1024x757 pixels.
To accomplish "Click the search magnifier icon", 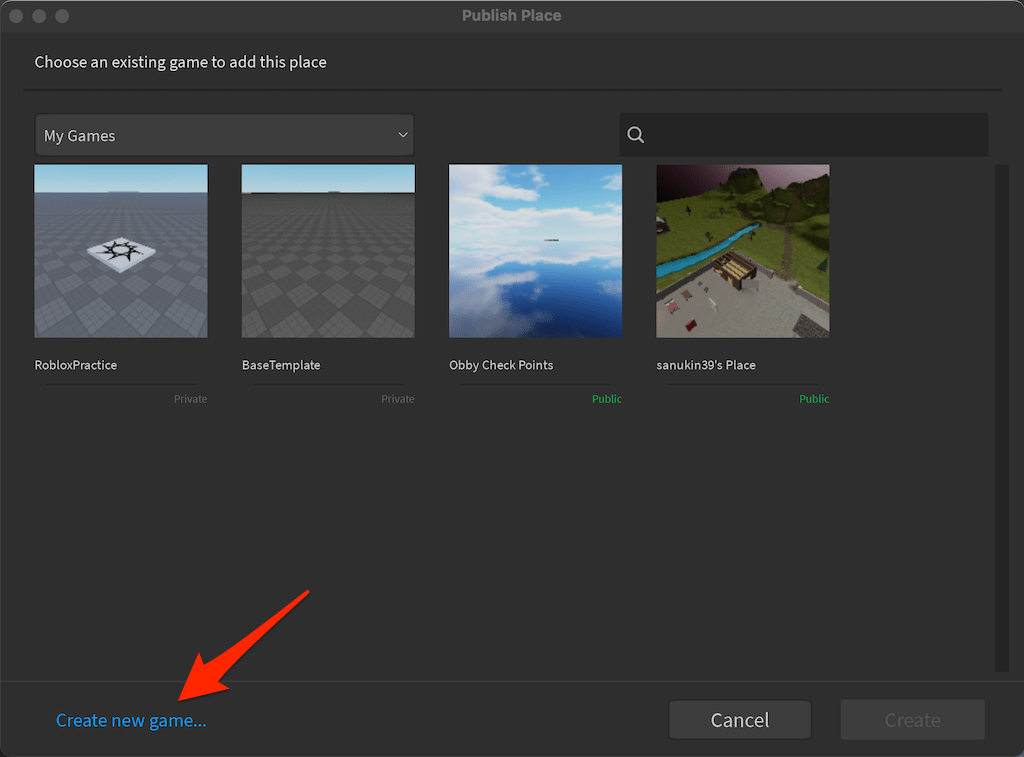I will tap(635, 135).
